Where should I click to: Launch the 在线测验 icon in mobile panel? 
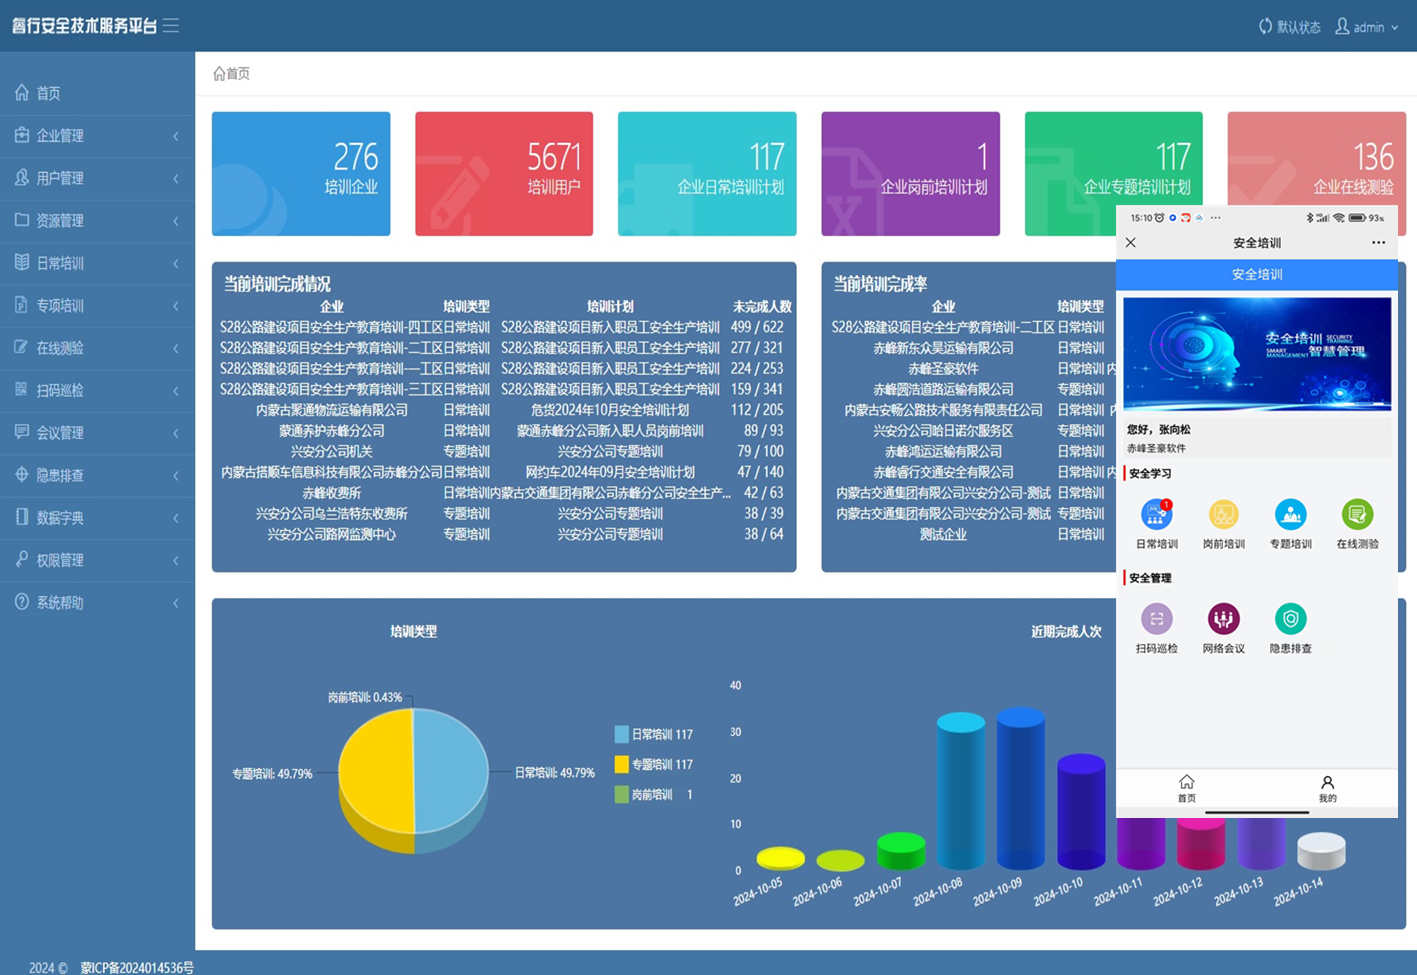tap(1357, 515)
